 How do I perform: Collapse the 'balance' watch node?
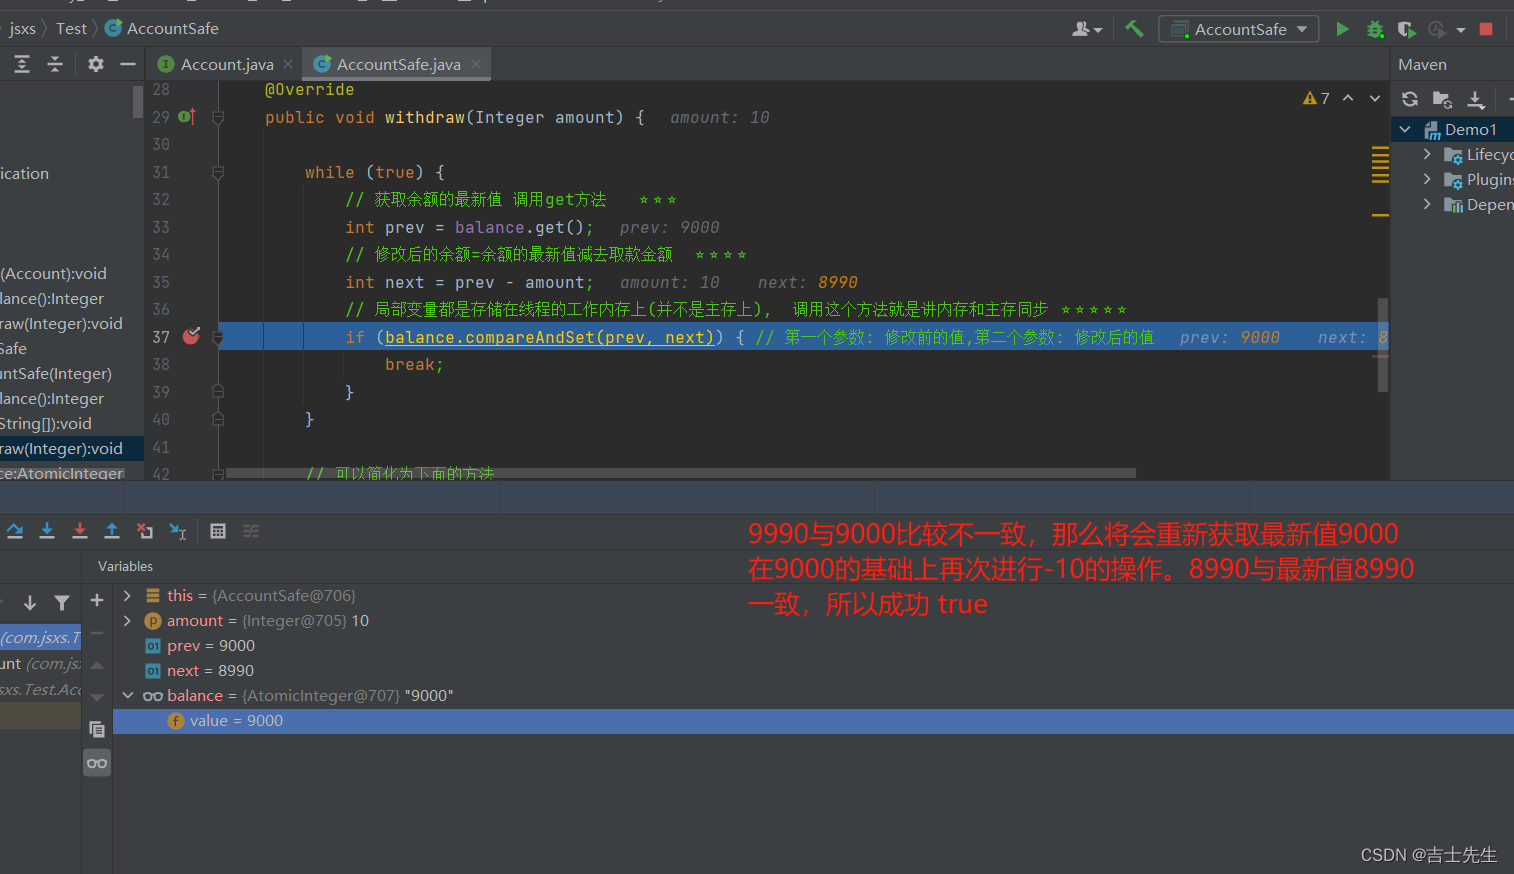[x=127, y=695]
